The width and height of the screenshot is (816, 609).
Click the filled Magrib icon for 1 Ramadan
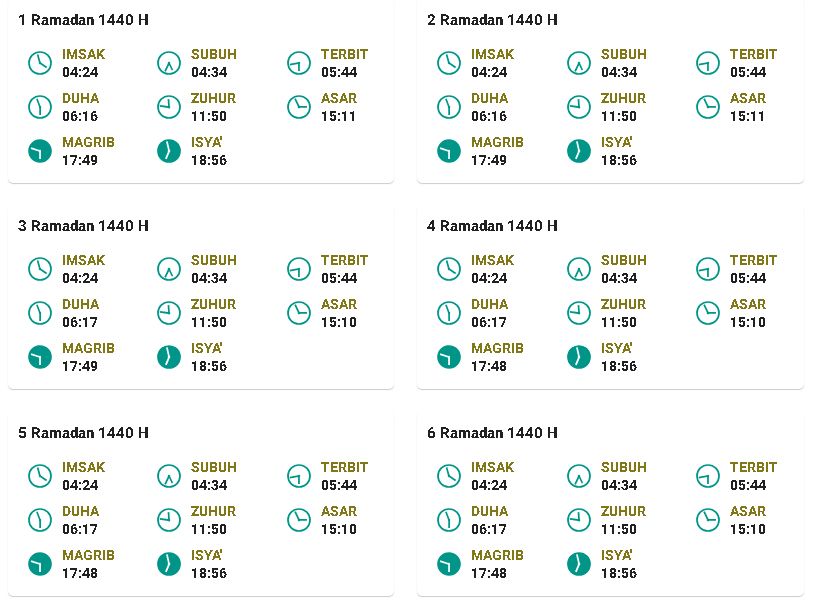(40, 151)
